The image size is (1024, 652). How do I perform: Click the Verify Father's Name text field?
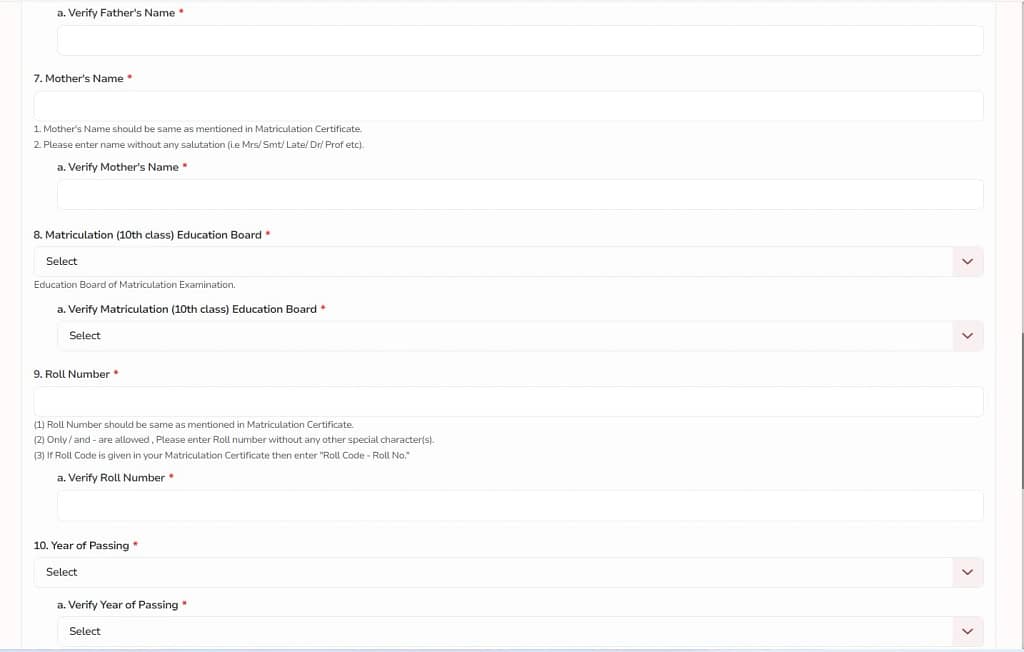point(520,41)
